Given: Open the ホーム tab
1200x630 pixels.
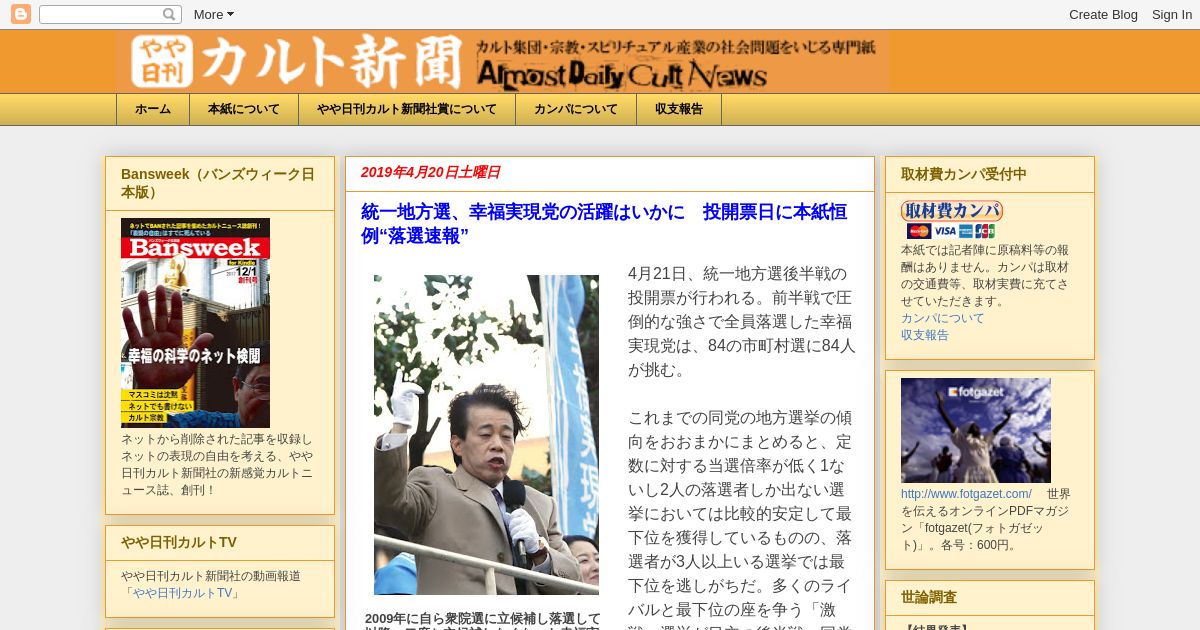Looking at the screenshot, I should (153, 109).
